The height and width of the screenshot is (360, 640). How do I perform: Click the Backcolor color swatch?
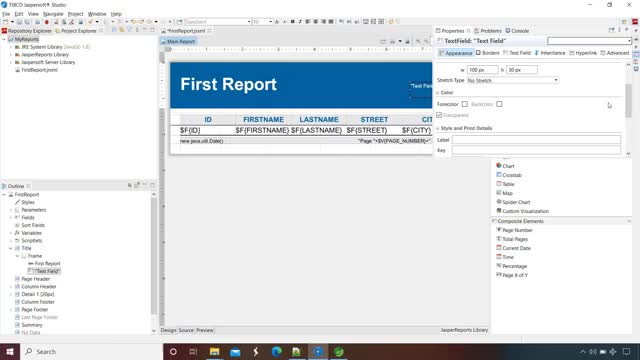coord(499,104)
